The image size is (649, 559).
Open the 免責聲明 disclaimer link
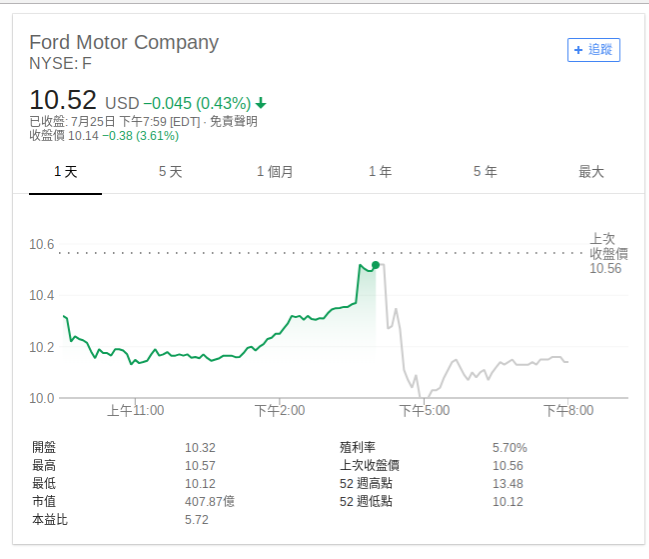pyautogui.click(x=233, y=122)
